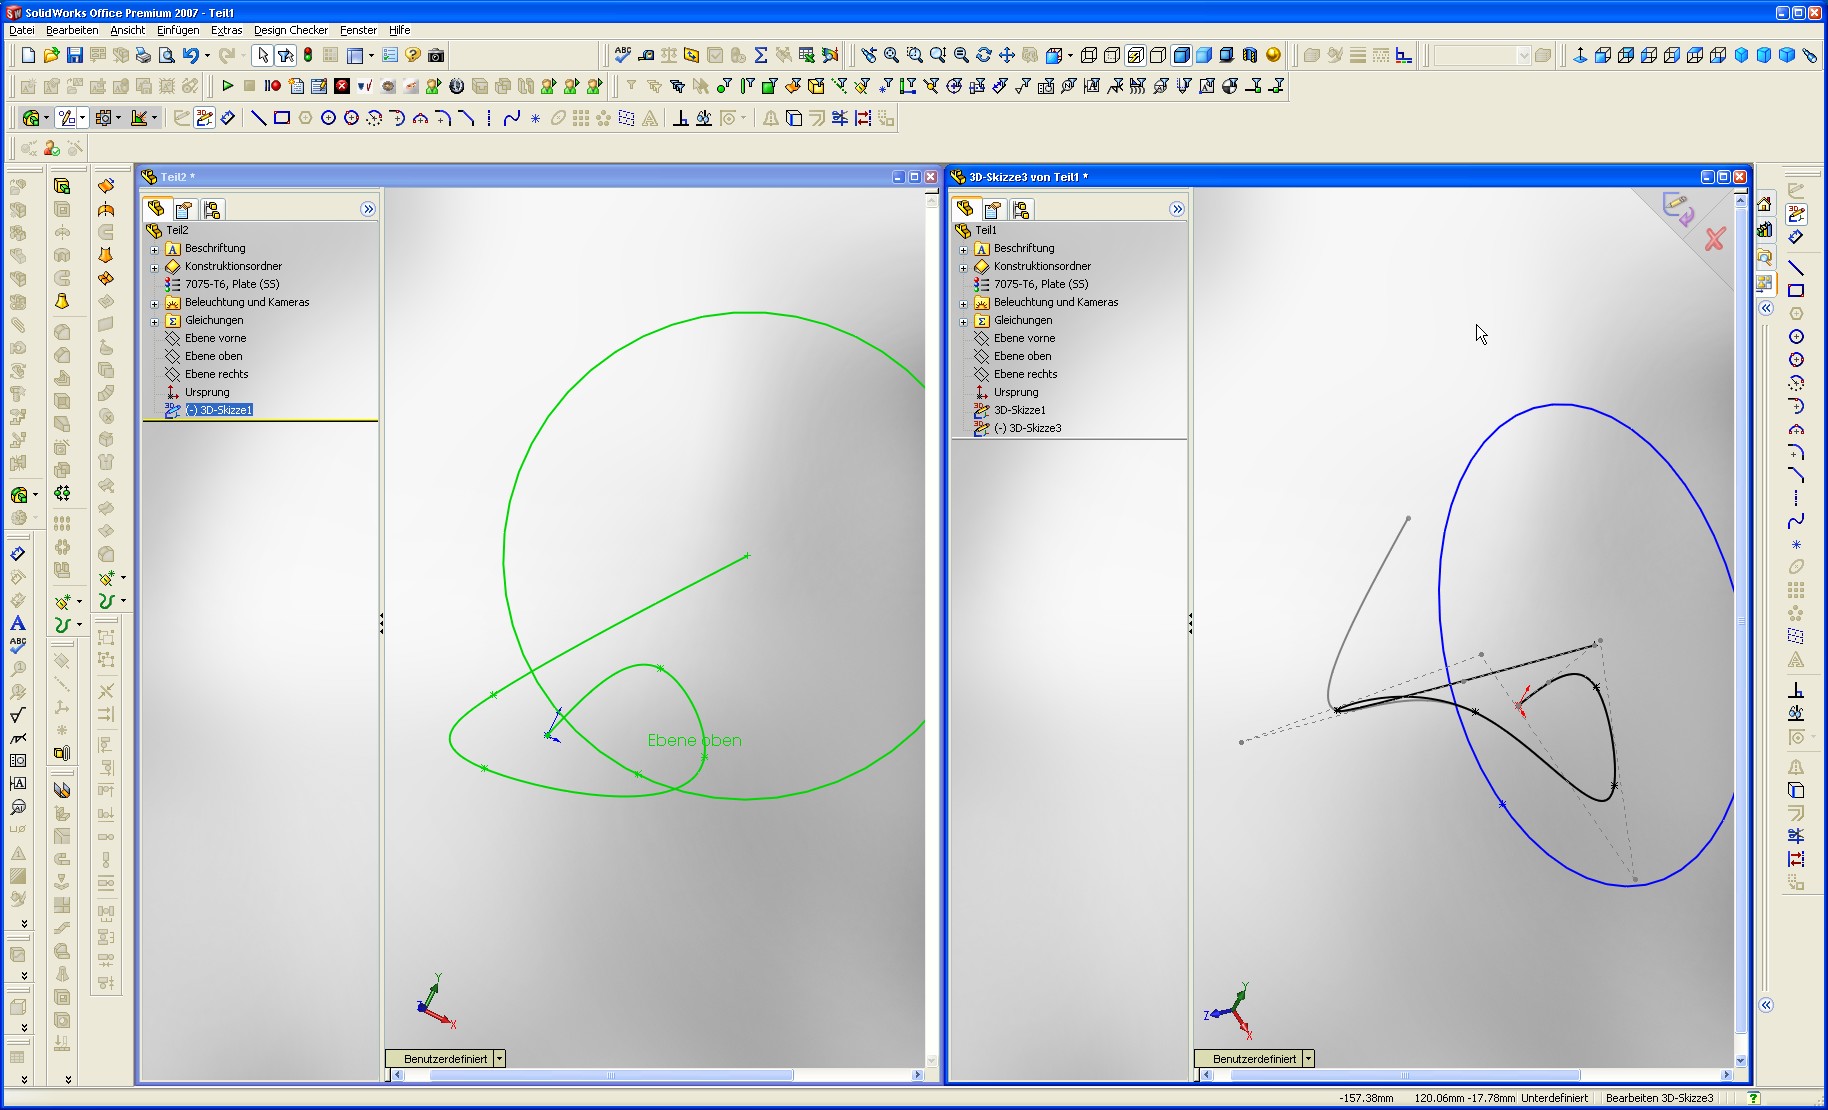Open the Datei menu
This screenshot has height=1110, width=1828.
[22, 30]
